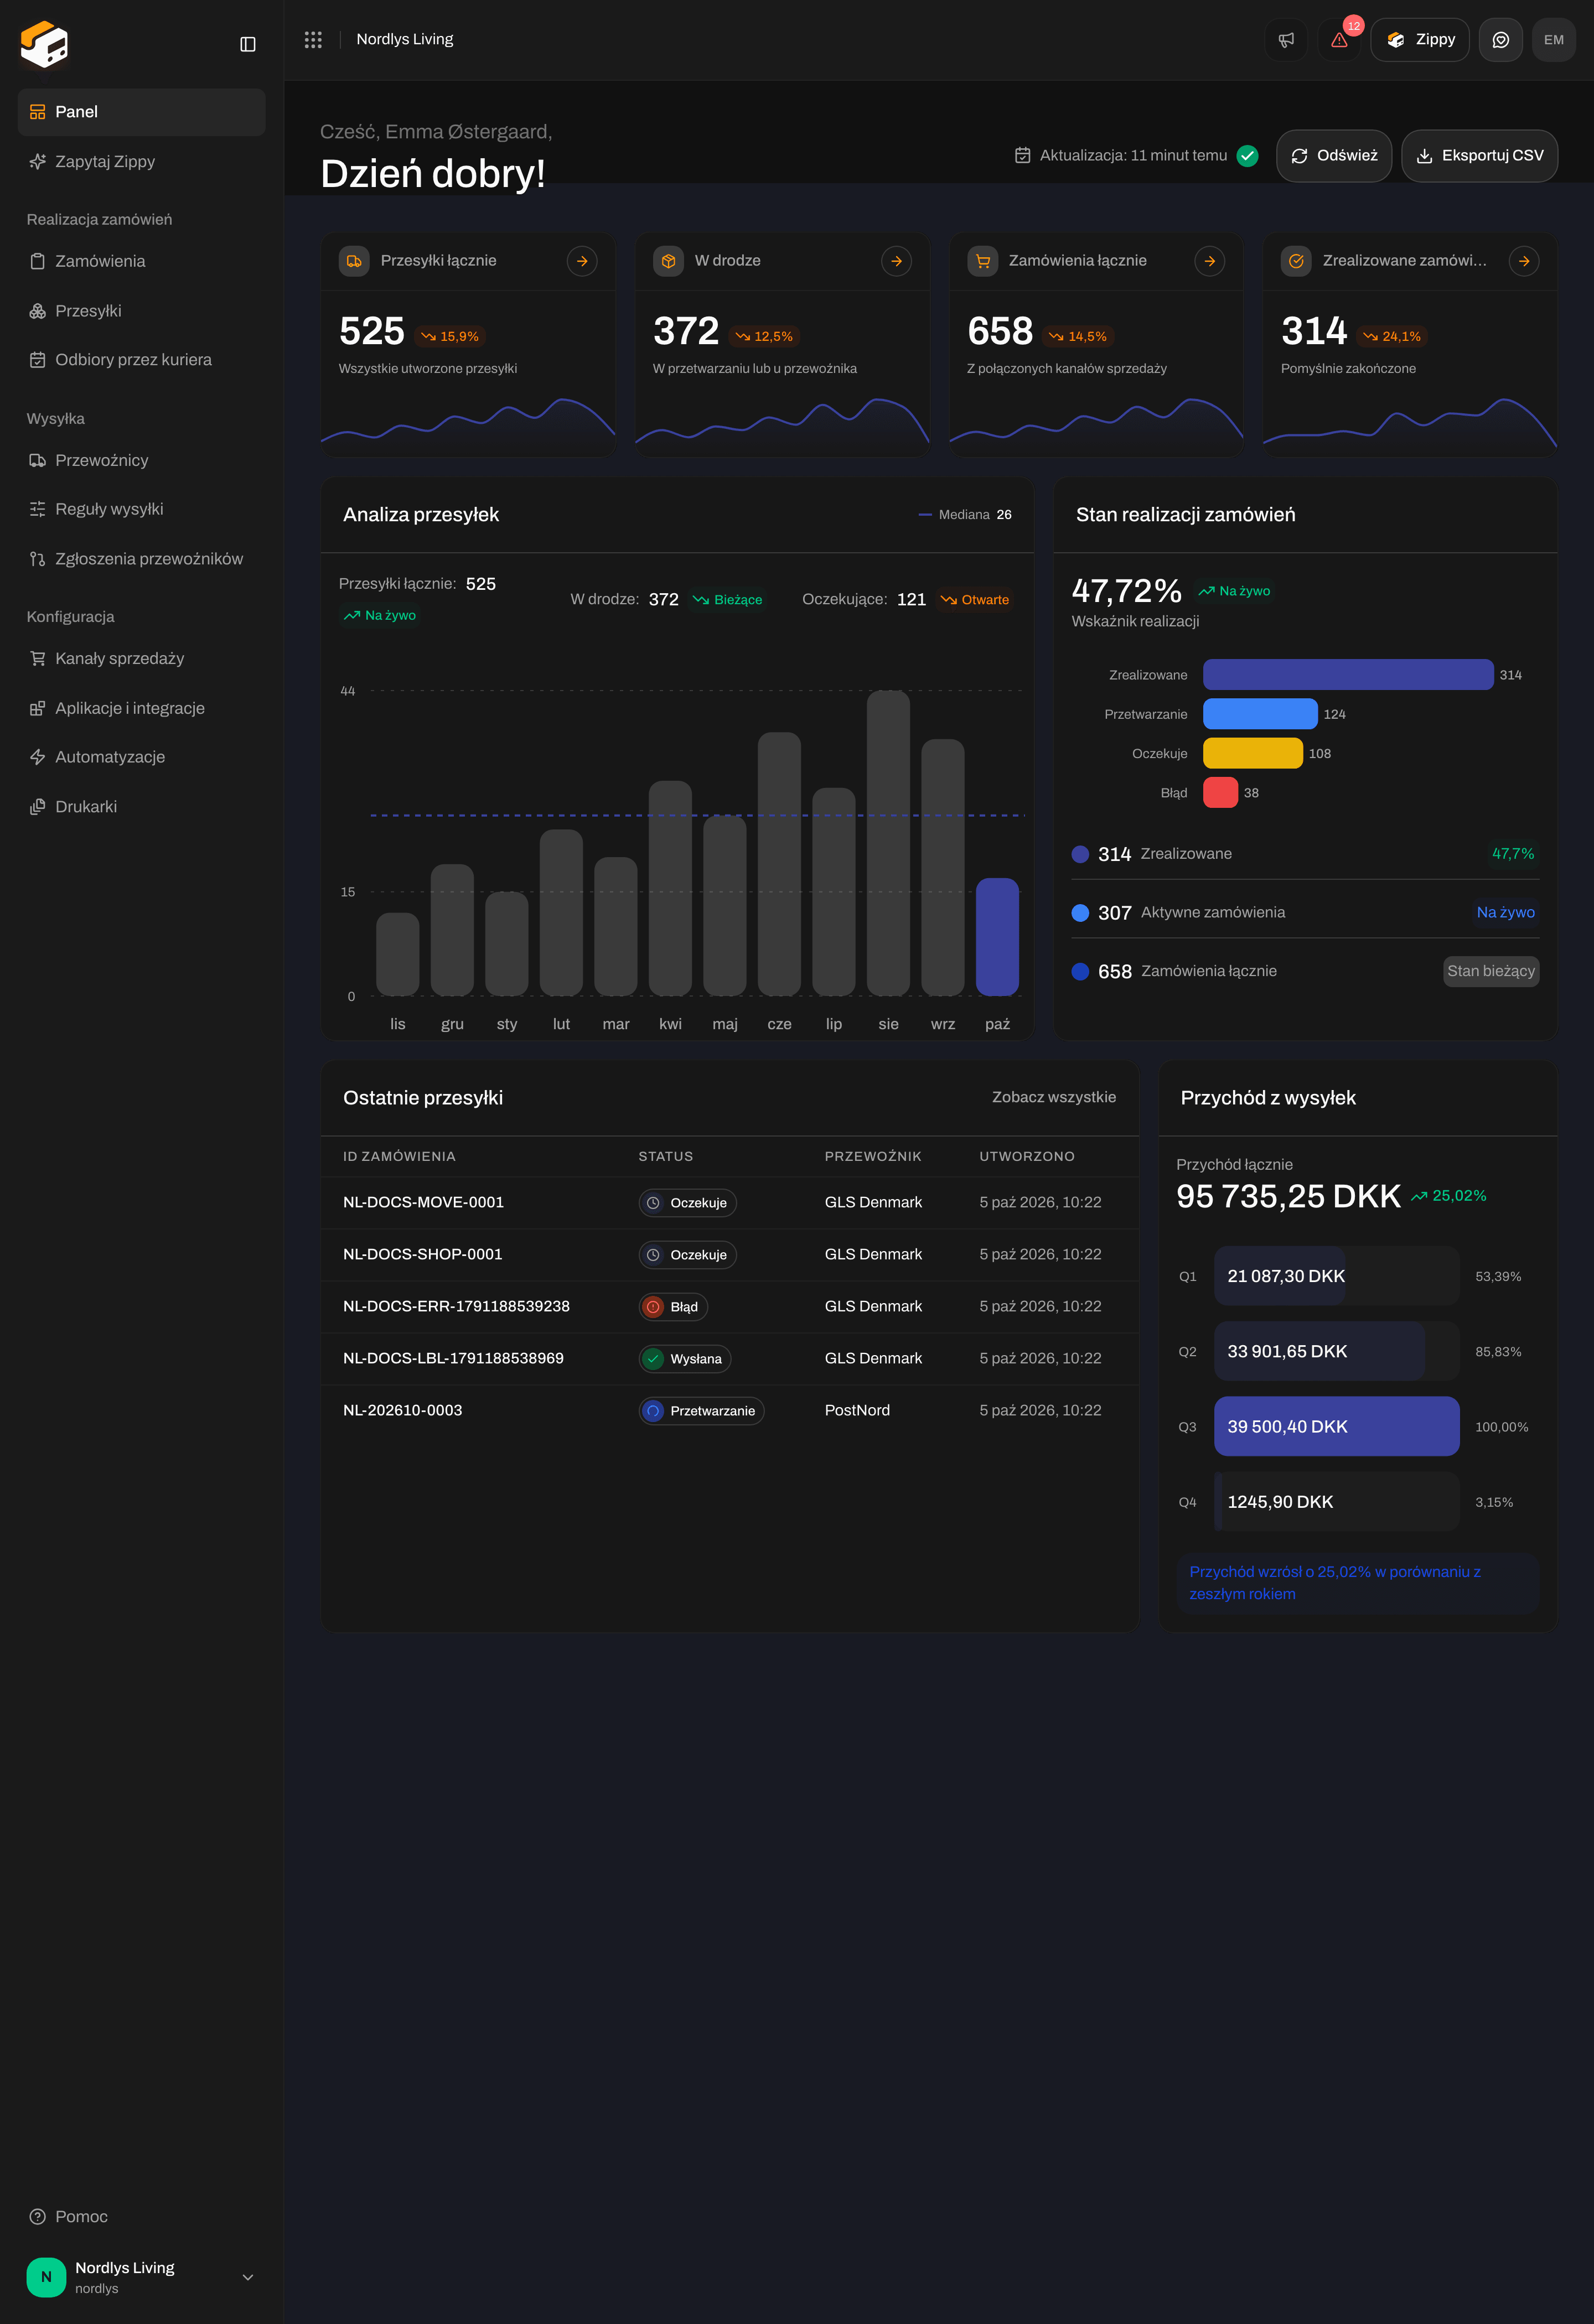The image size is (1594, 2324).
Task: Open Aplikacje i integracje
Action: coord(141,708)
